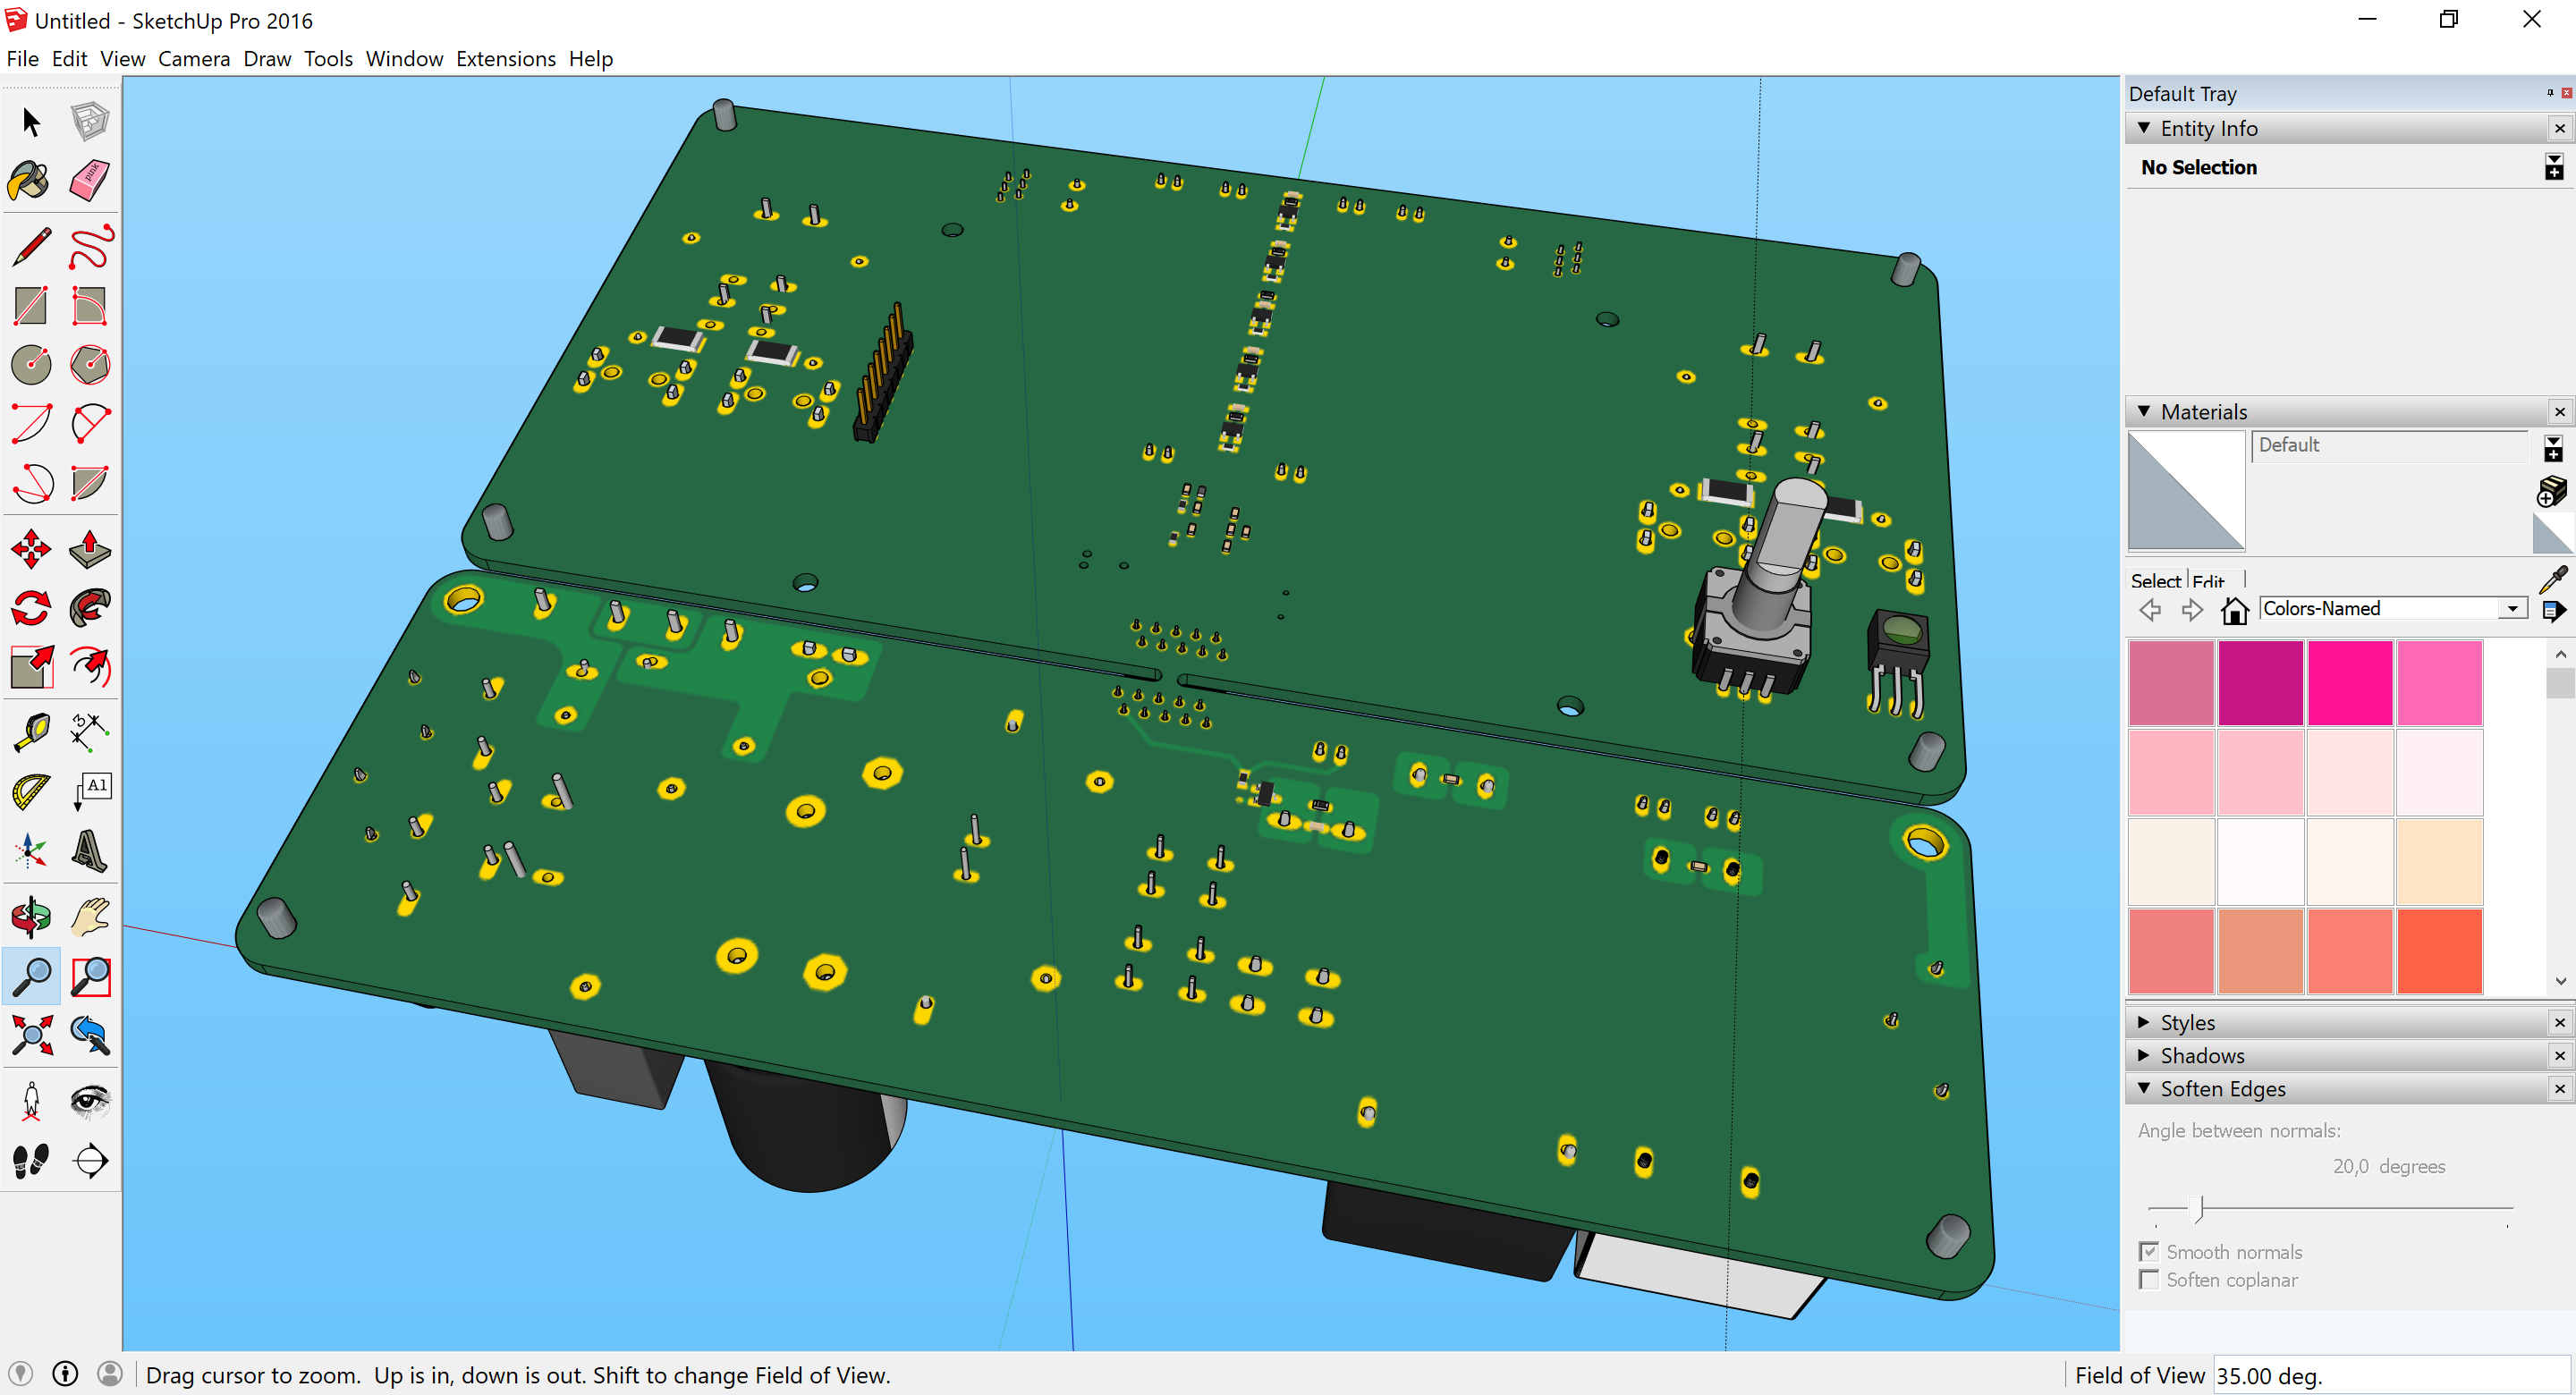Pick the Polygon tool

click(90, 365)
